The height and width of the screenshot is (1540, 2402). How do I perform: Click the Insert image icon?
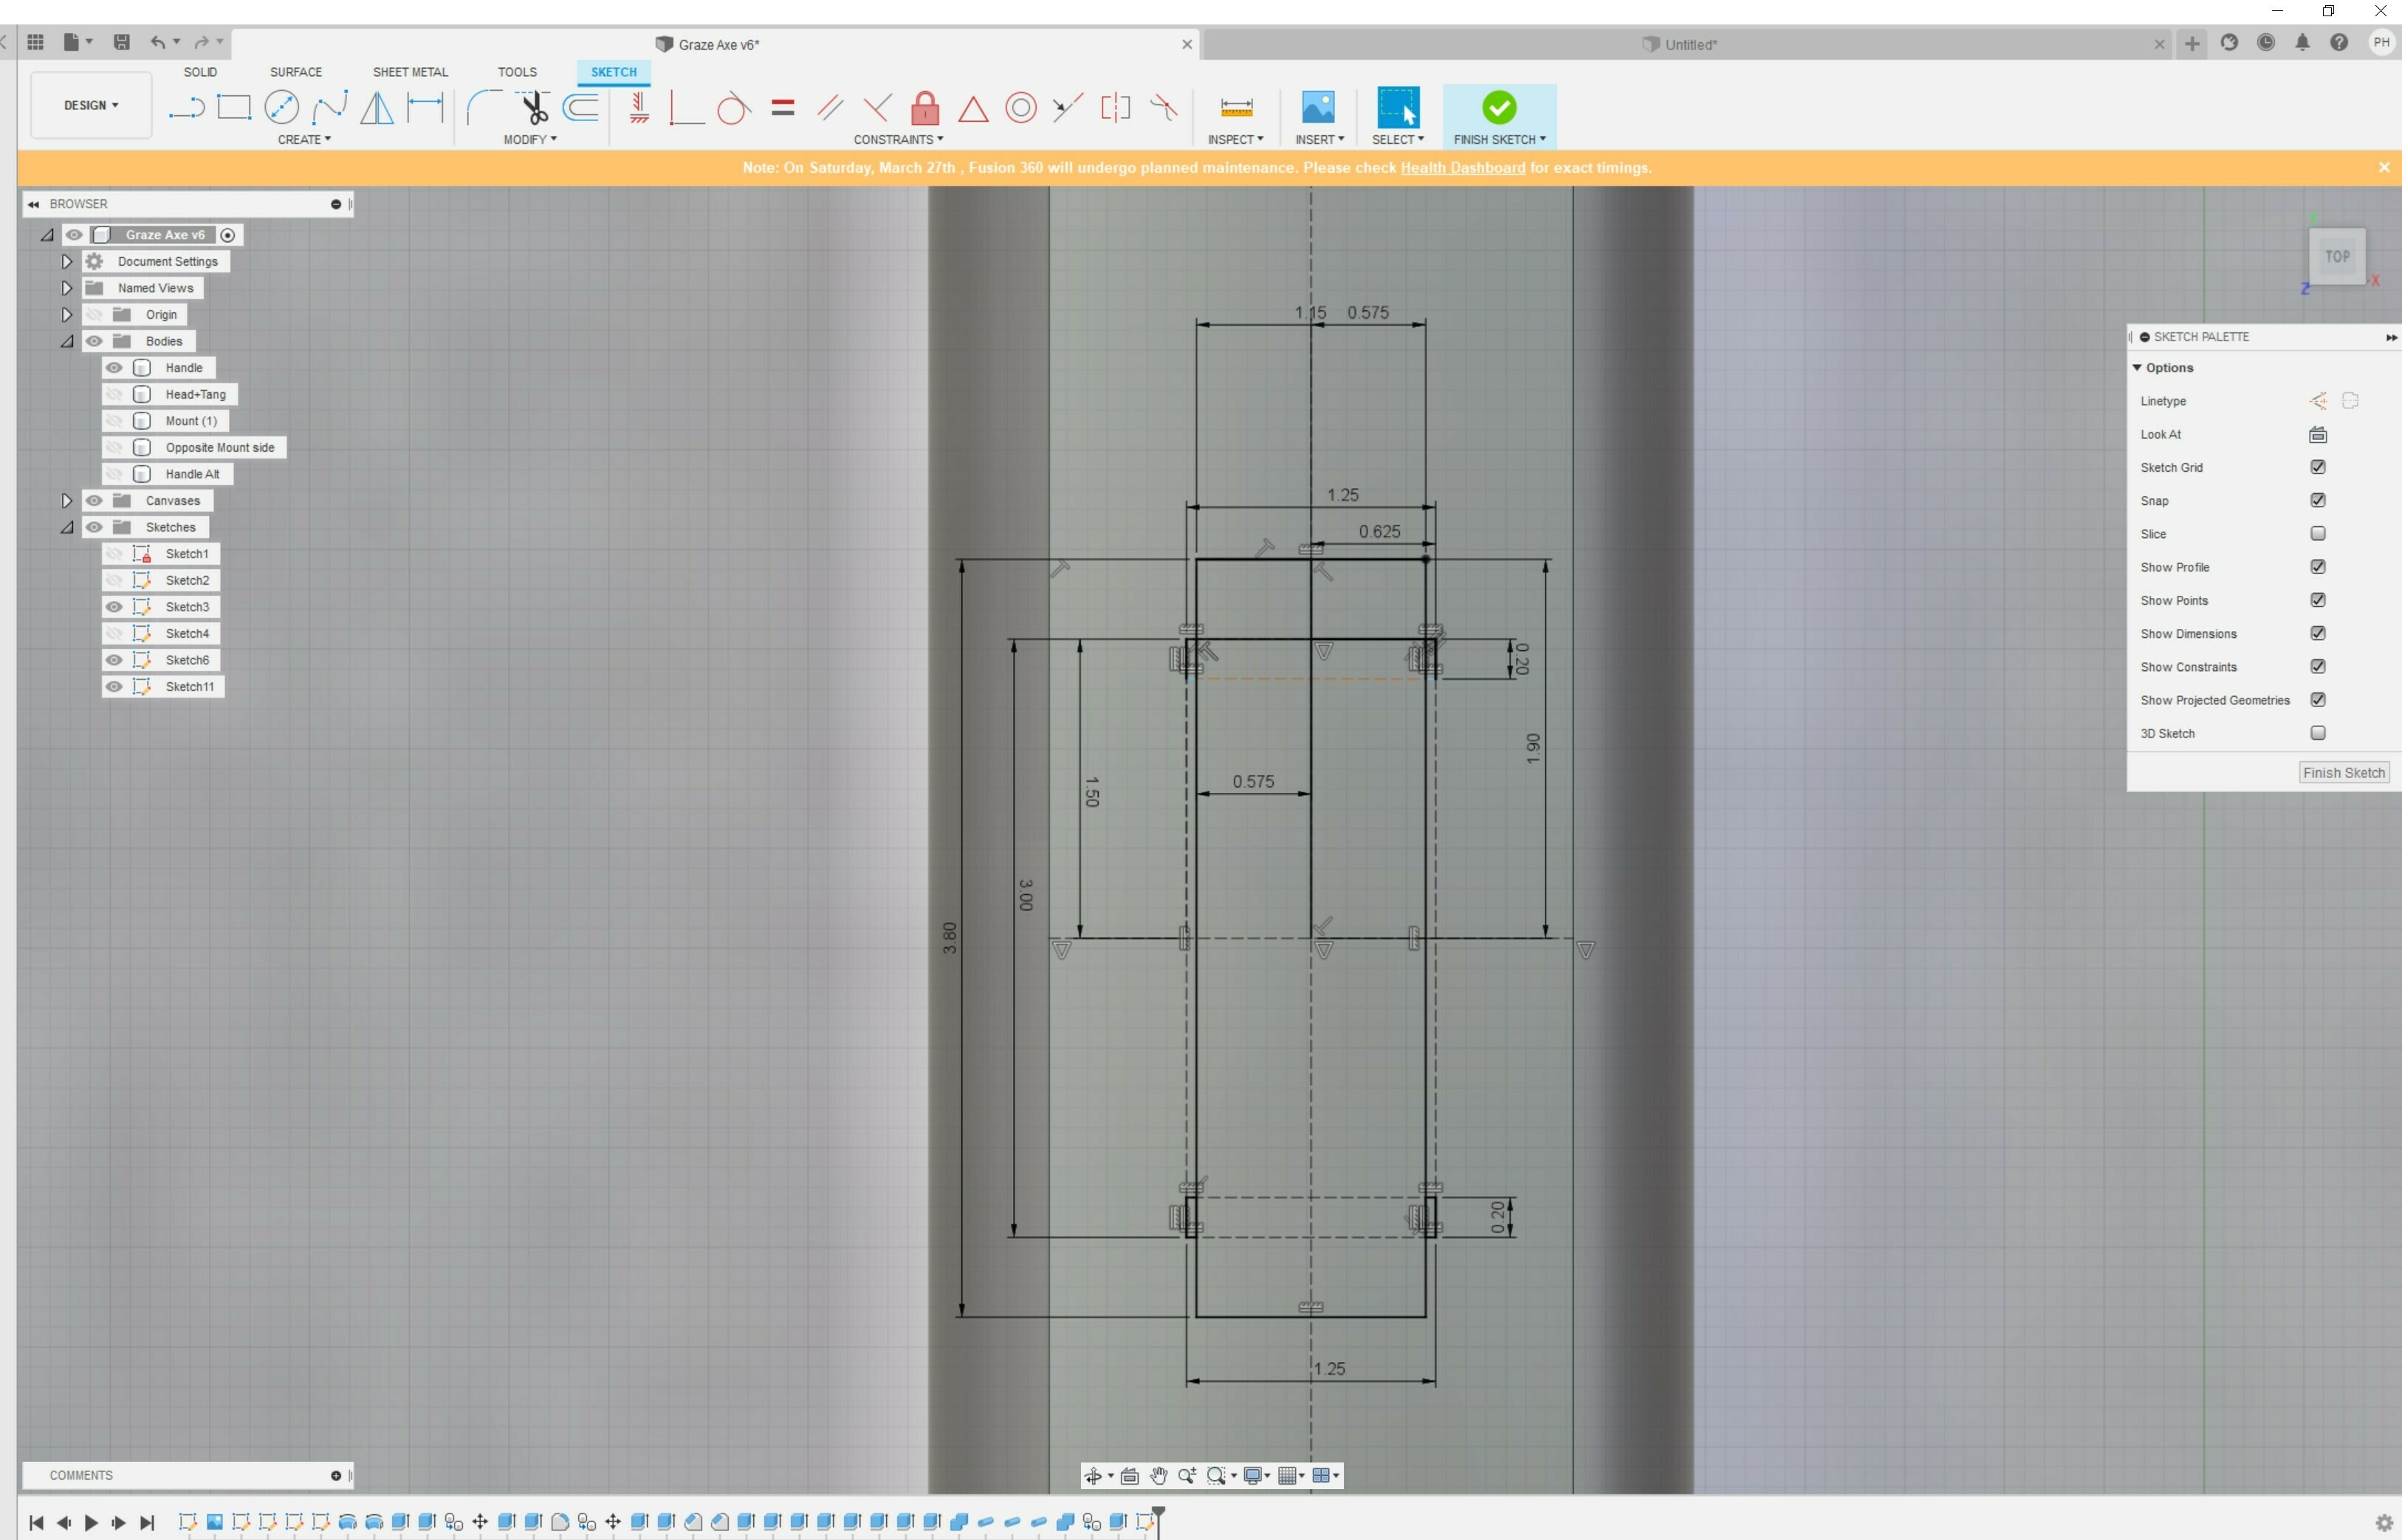pyautogui.click(x=1318, y=107)
